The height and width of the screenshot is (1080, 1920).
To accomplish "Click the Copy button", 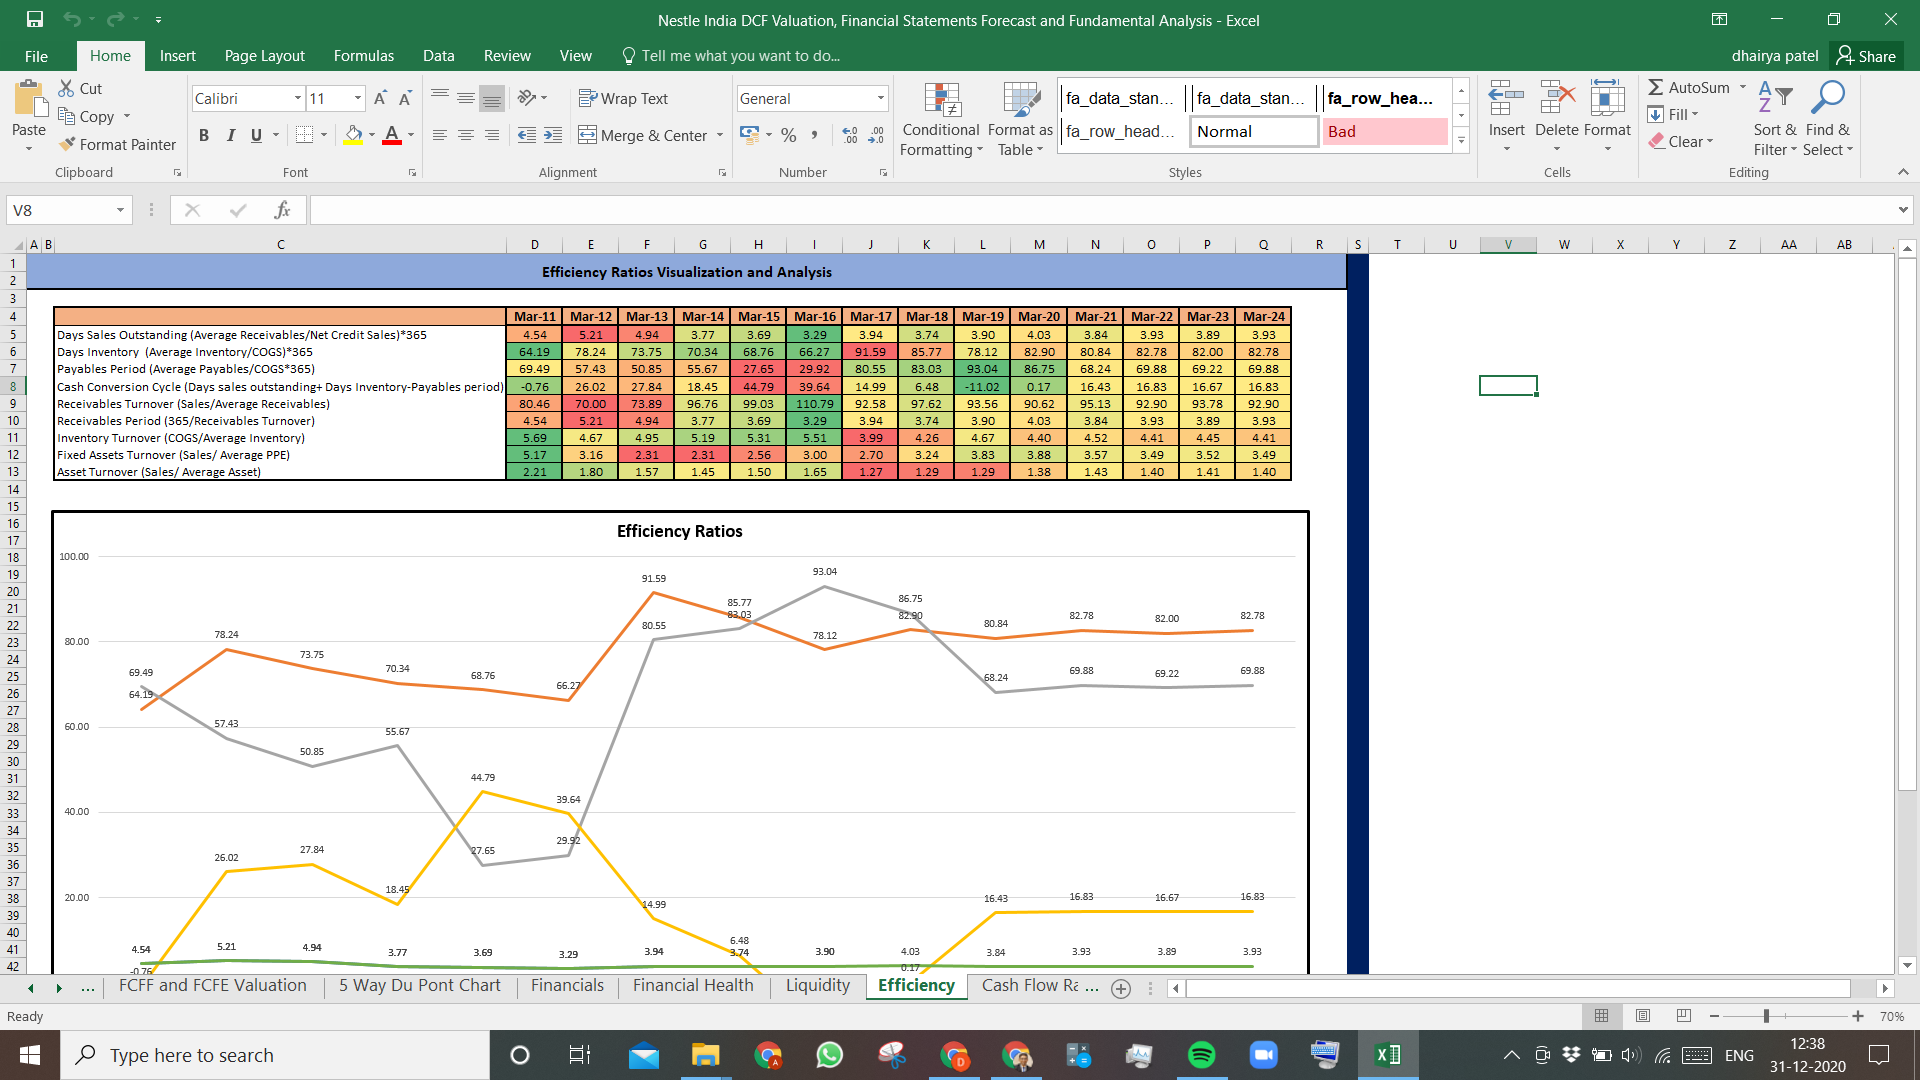I will point(86,116).
